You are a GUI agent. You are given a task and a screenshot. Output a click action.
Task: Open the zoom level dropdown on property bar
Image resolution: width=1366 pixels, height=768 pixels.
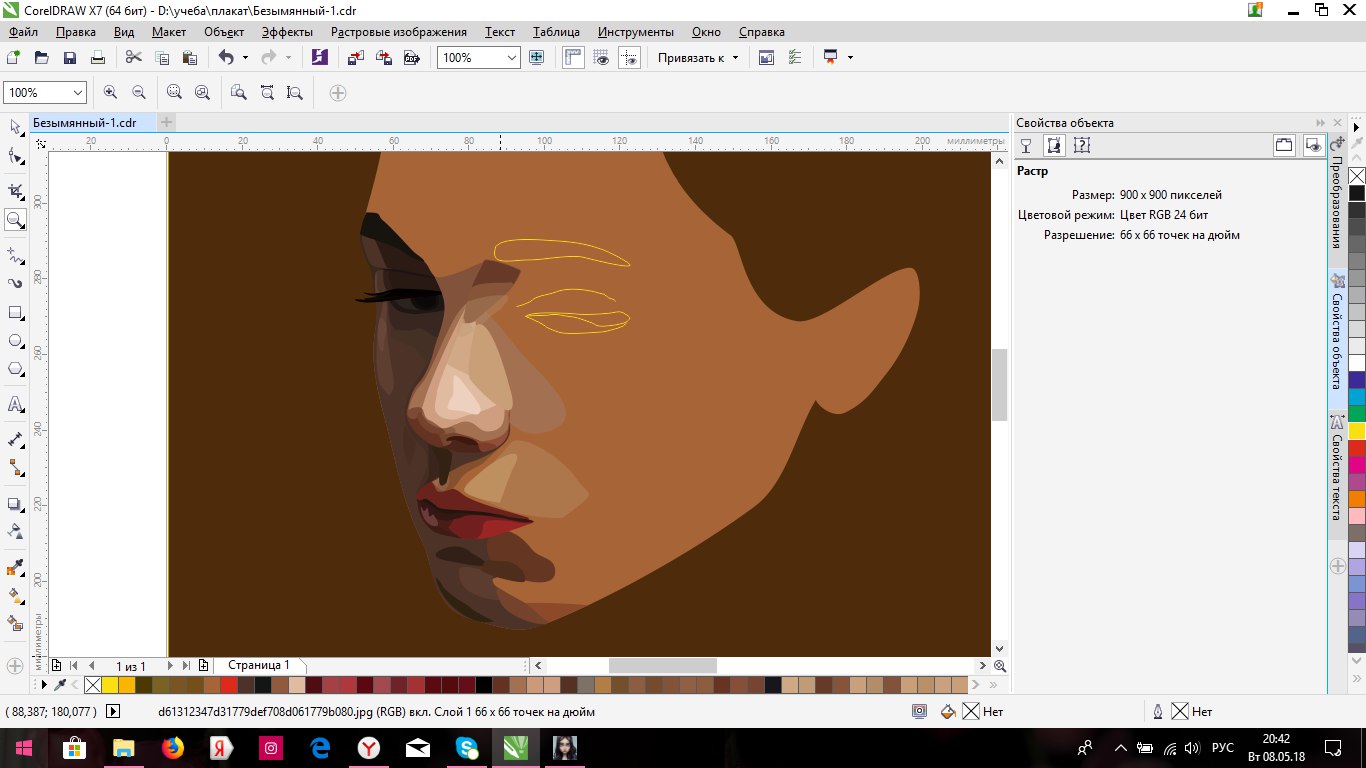coord(78,93)
